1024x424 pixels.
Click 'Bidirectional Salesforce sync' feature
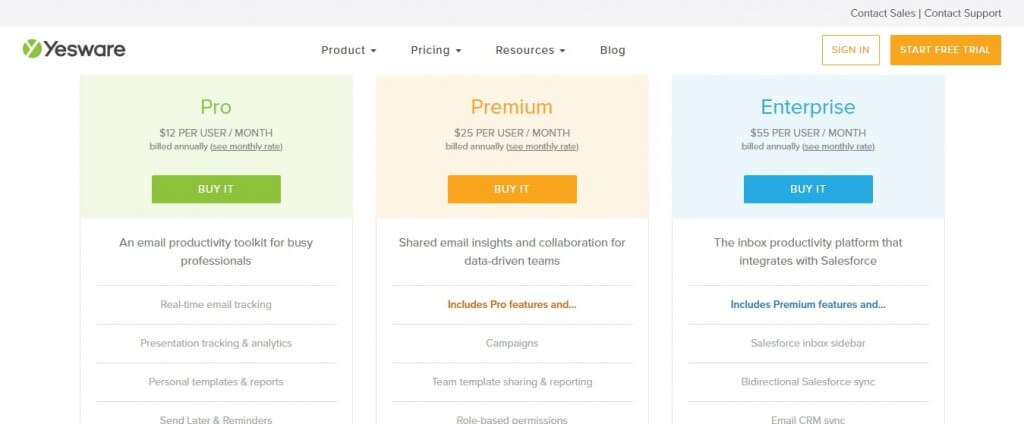pos(808,382)
